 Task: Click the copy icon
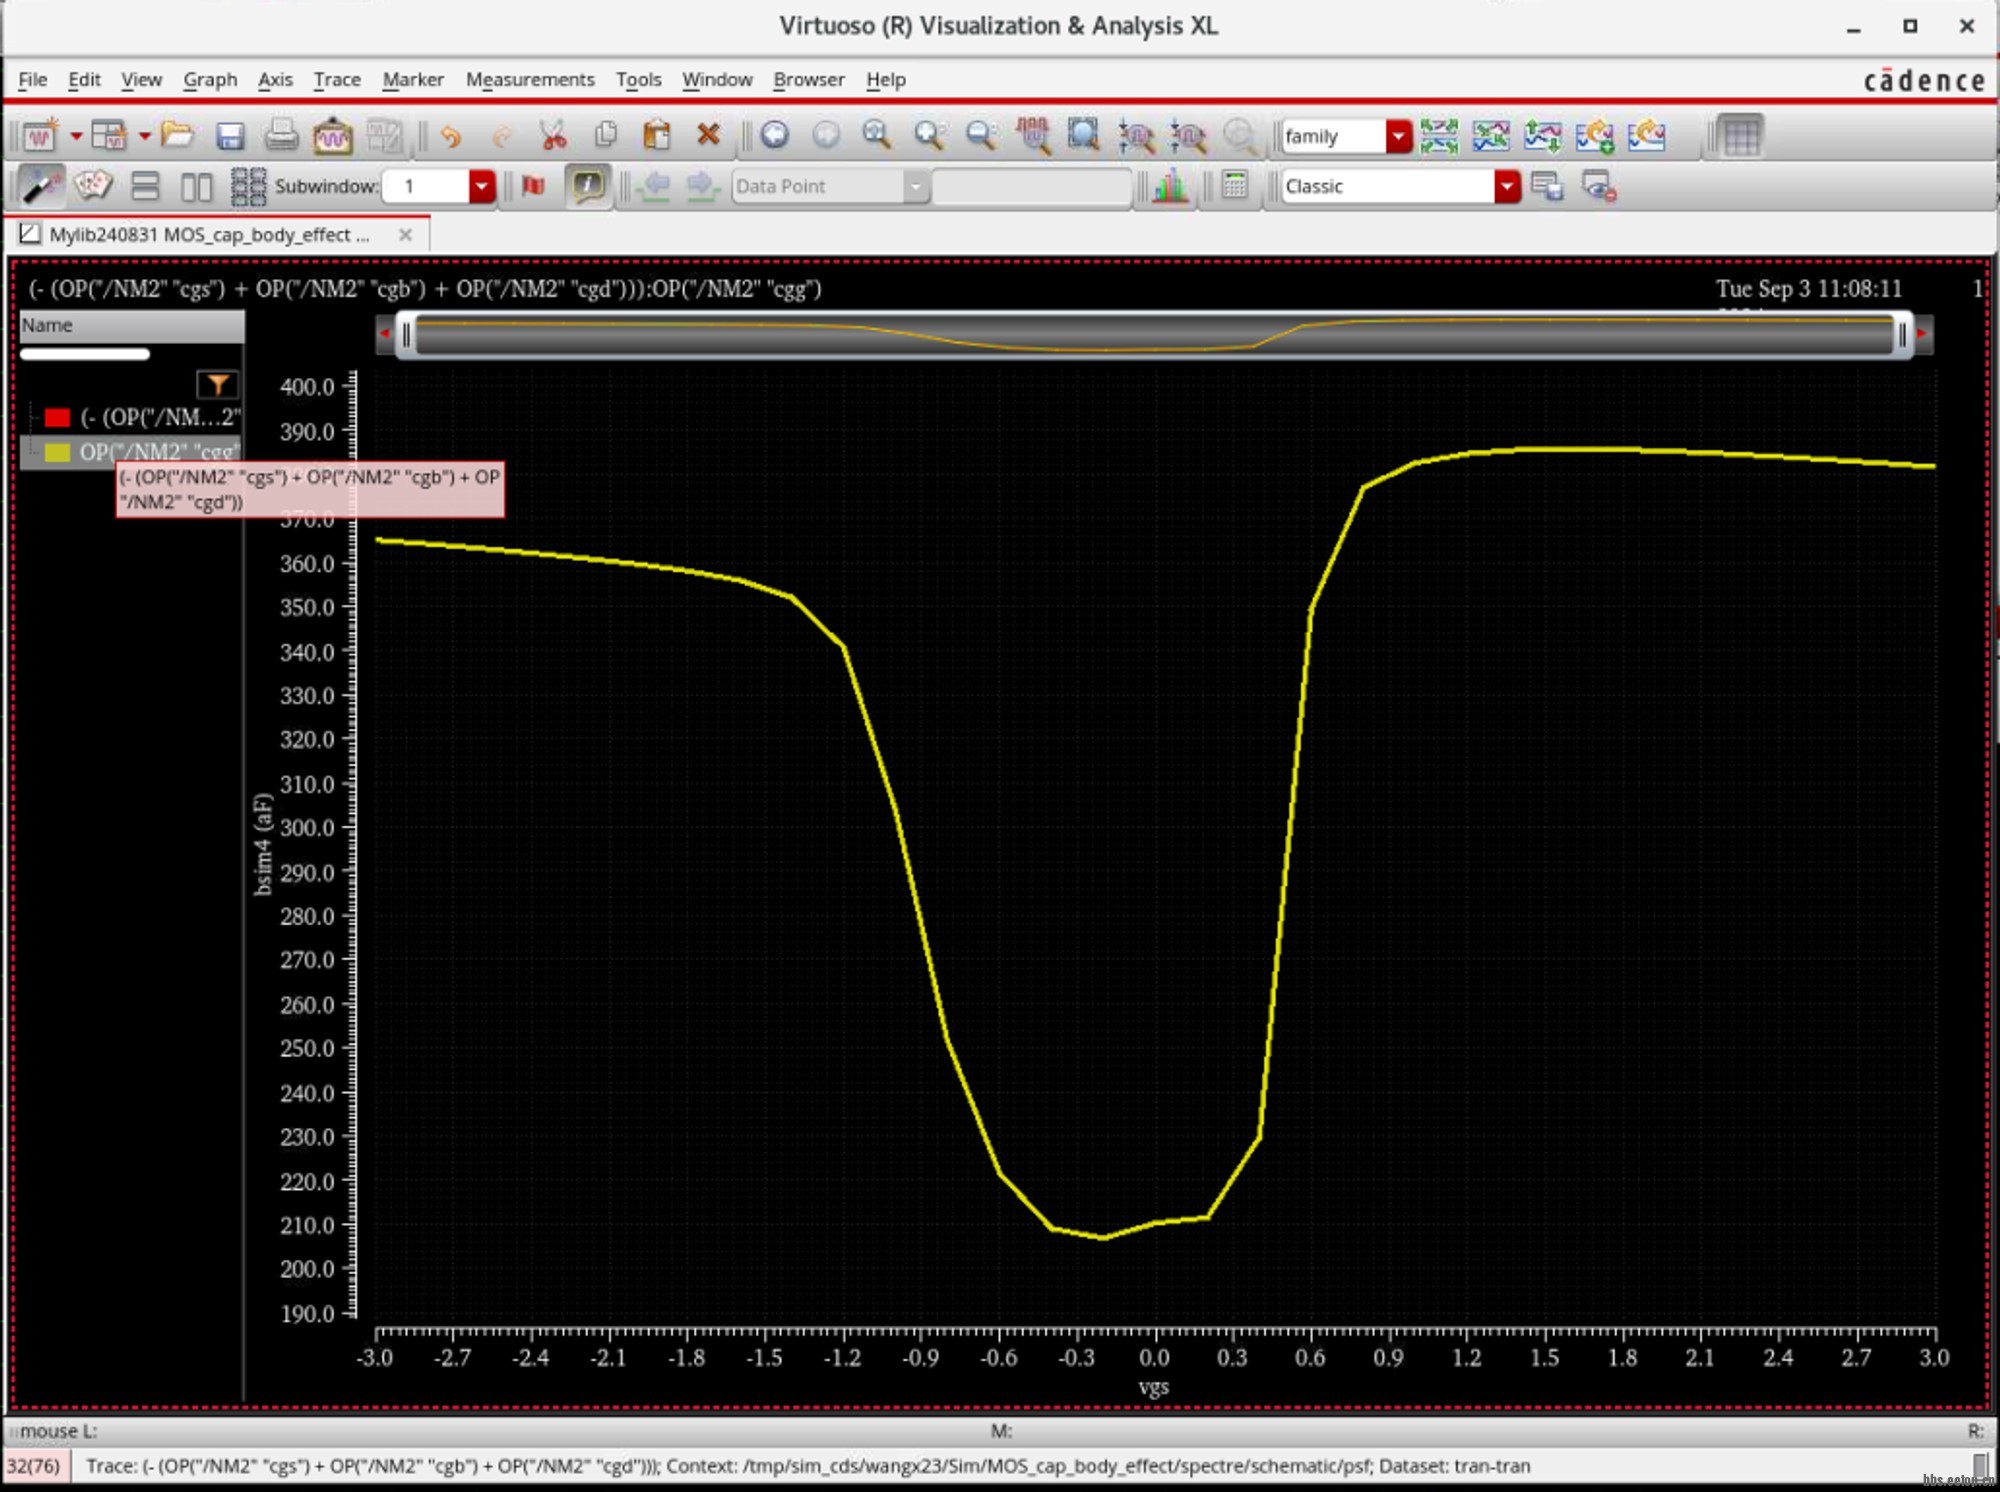[605, 135]
